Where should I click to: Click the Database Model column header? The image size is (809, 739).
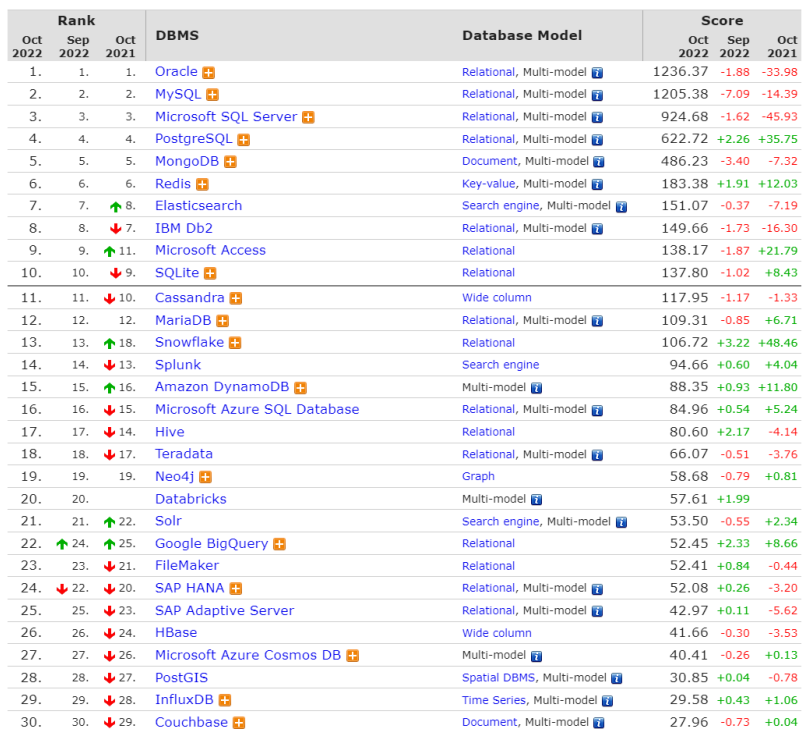[522, 36]
